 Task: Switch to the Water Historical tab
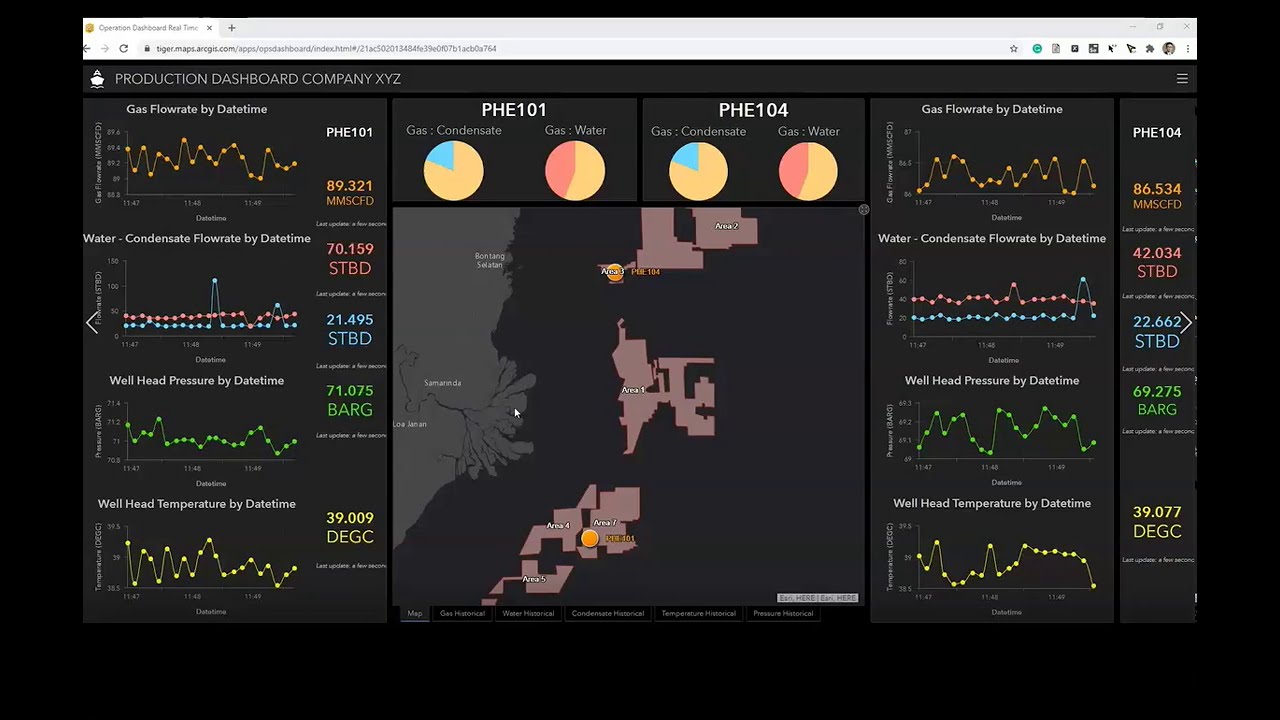tap(528, 613)
